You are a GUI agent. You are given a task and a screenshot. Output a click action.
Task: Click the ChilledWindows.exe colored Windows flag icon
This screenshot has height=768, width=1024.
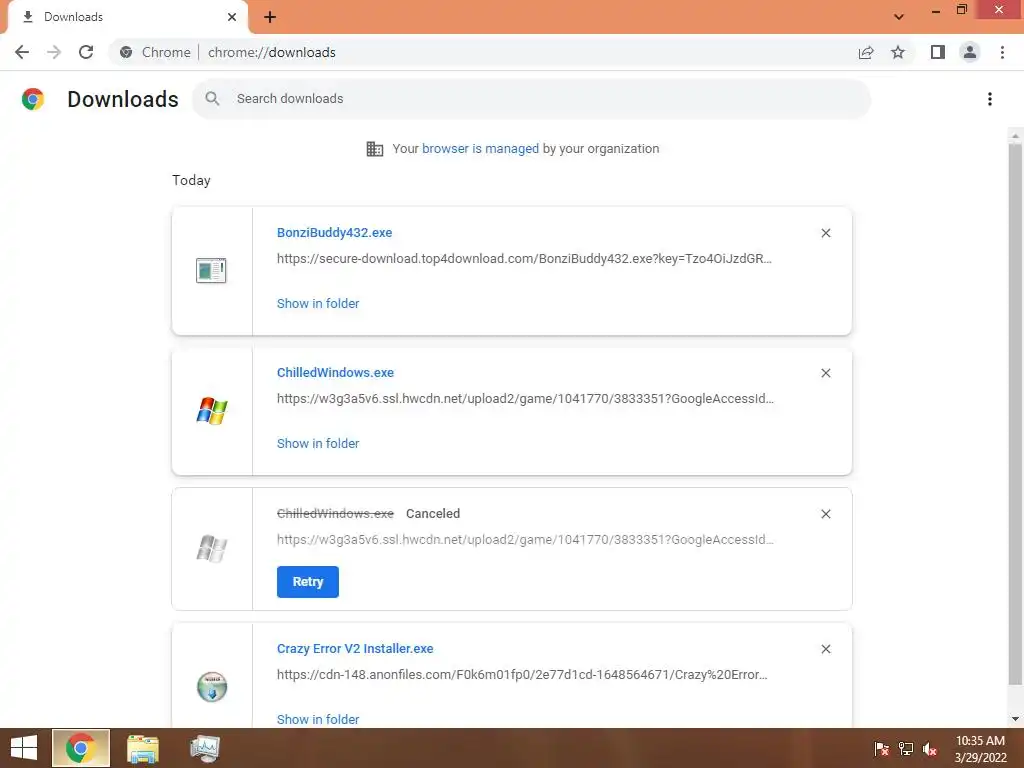(x=212, y=411)
